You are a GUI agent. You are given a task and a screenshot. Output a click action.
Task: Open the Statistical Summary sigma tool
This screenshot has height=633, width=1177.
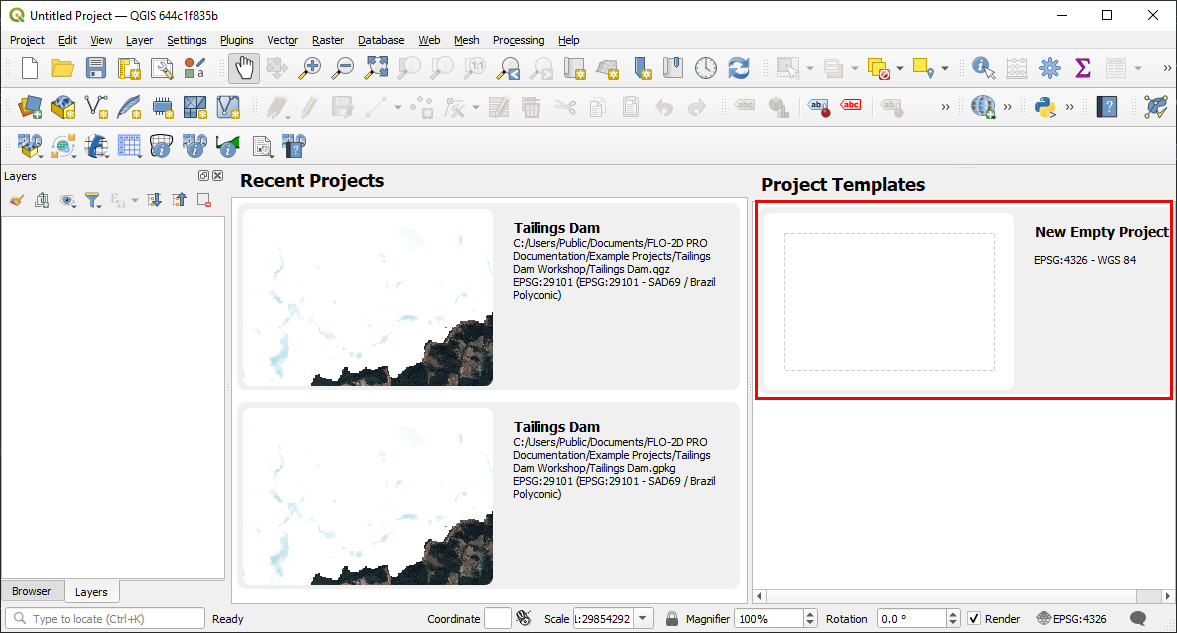[x=1082, y=68]
